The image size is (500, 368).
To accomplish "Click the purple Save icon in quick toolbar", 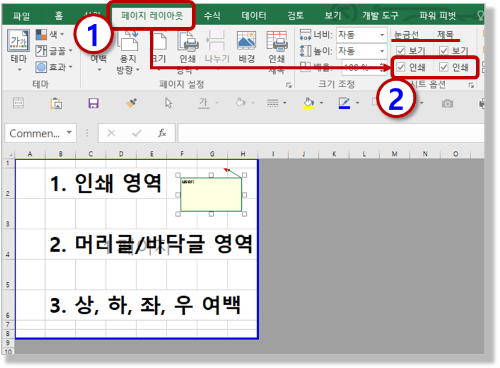I will [x=93, y=103].
